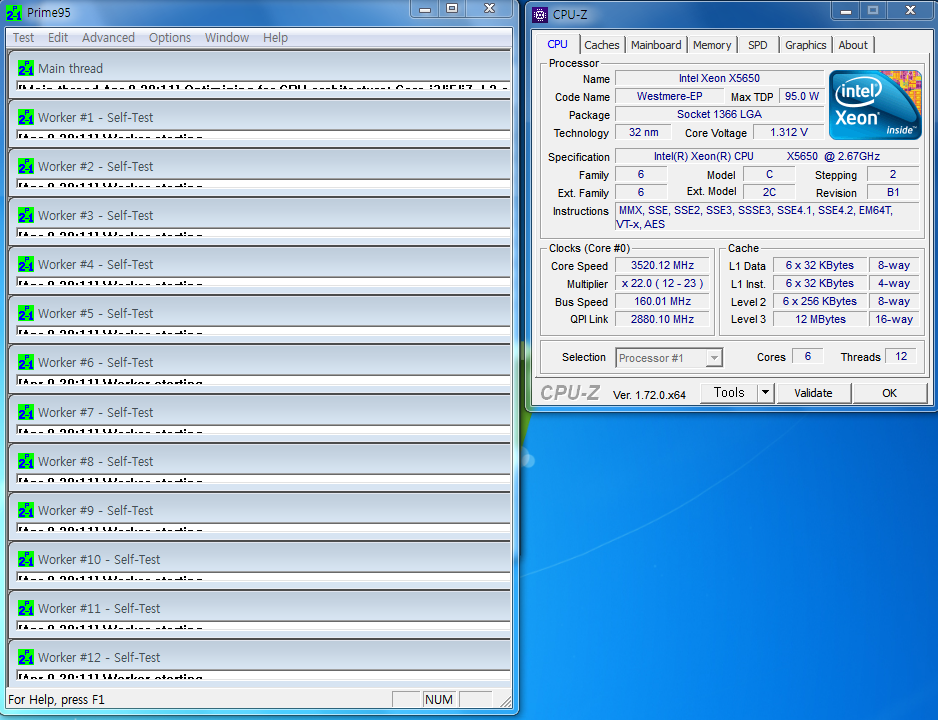Image resolution: width=938 pixels, height=720 pixels.
Task: Click the x 22.0 multiplier value
Action: [x=662, y=283]
